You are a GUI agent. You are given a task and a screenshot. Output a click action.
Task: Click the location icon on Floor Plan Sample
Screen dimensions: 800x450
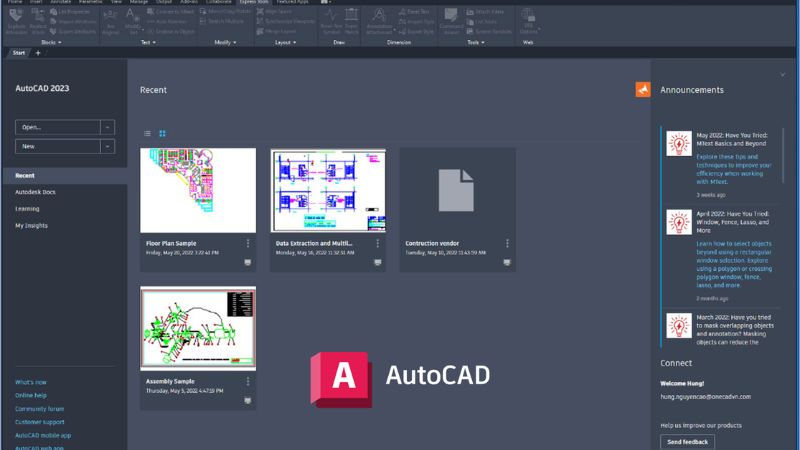[248, 262]
